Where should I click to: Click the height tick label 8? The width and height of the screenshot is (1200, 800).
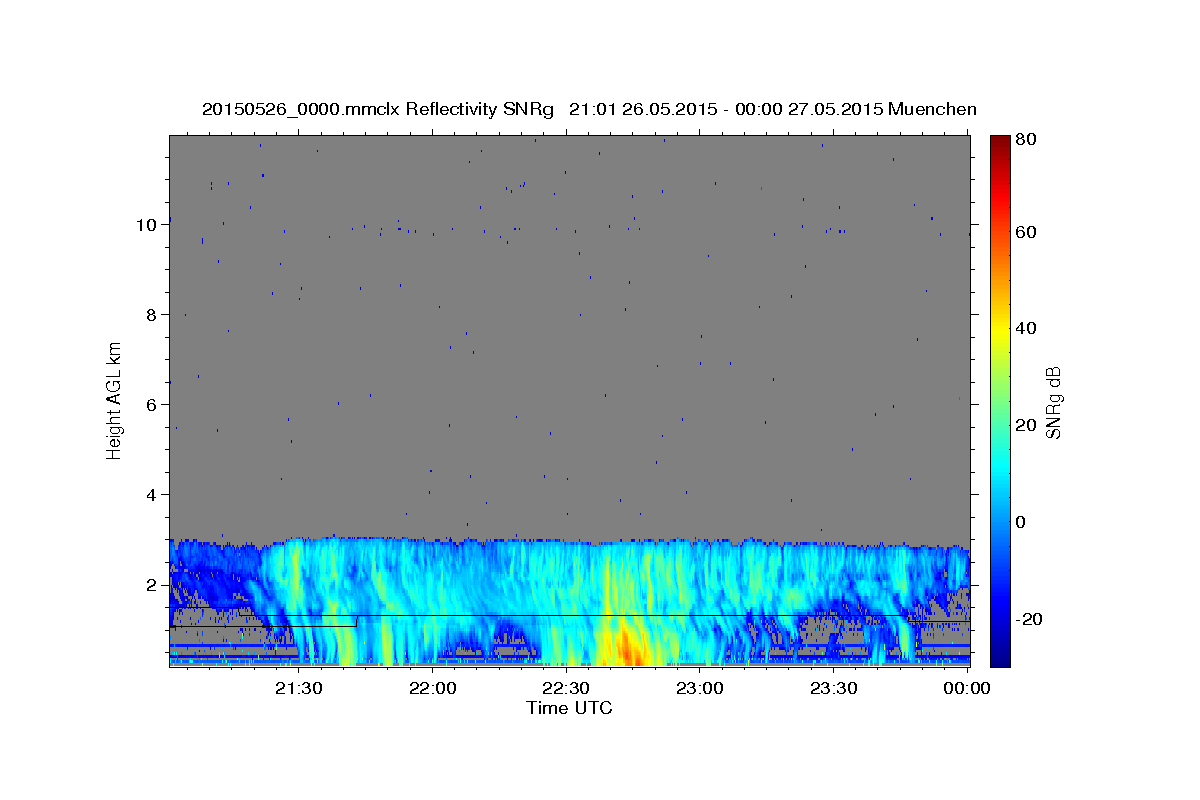(x=152, y=314)
